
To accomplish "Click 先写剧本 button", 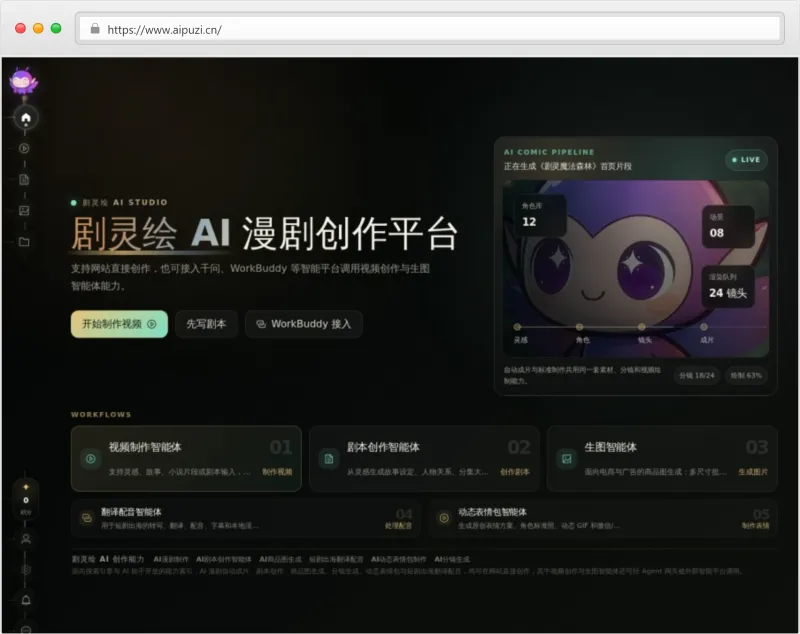I will 206,324.
